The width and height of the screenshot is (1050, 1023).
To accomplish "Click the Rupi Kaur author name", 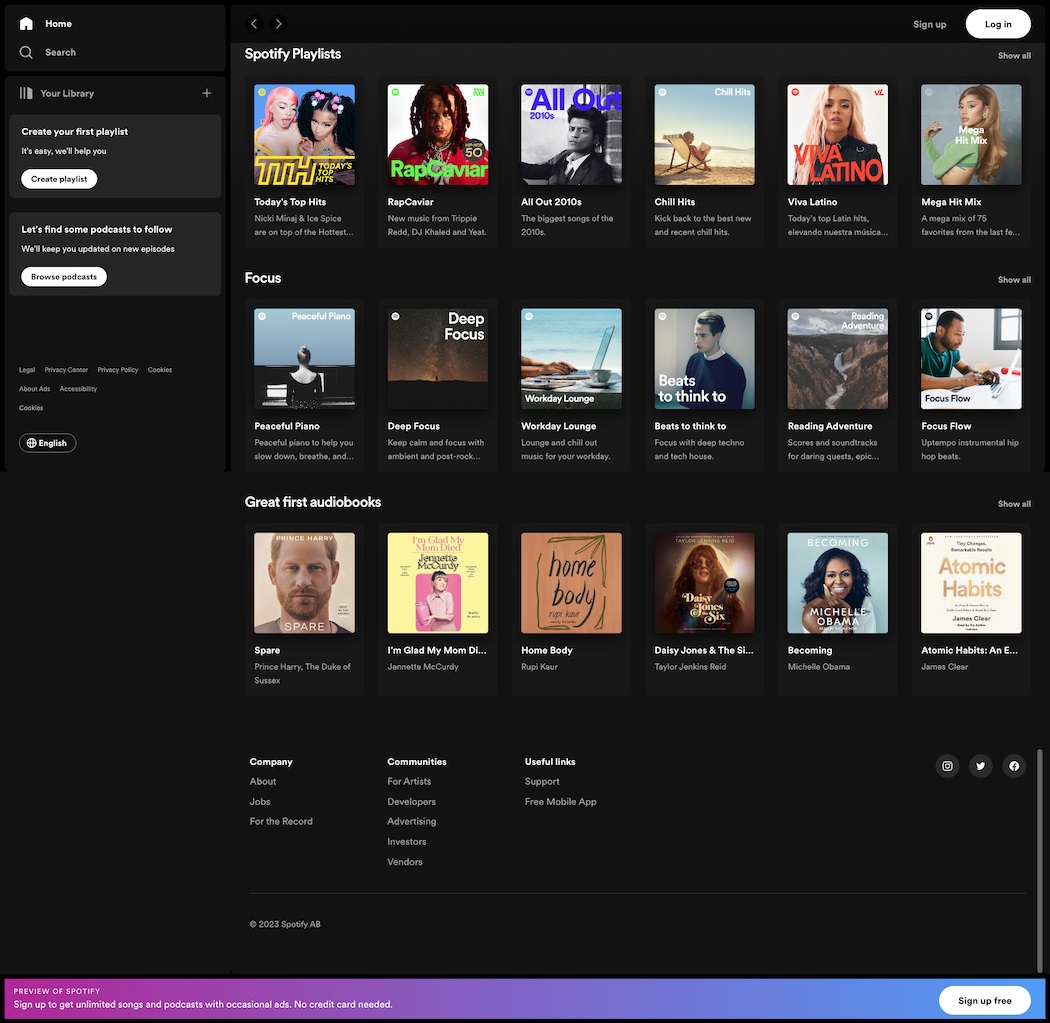I will click(539, 667).
